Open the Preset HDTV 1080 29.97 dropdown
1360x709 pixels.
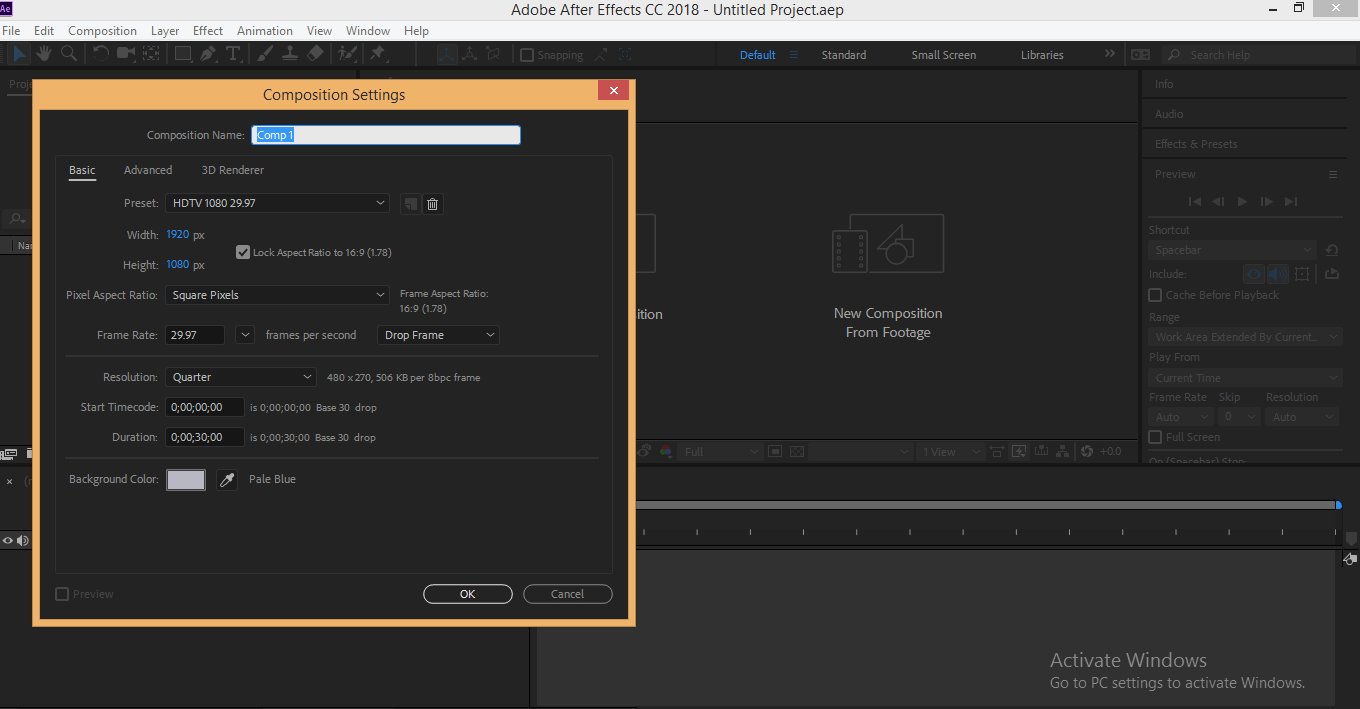[x=277, y=203]
